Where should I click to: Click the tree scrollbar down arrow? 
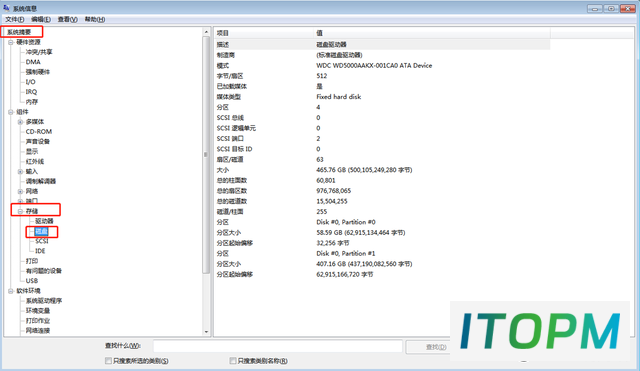[206, 332]
